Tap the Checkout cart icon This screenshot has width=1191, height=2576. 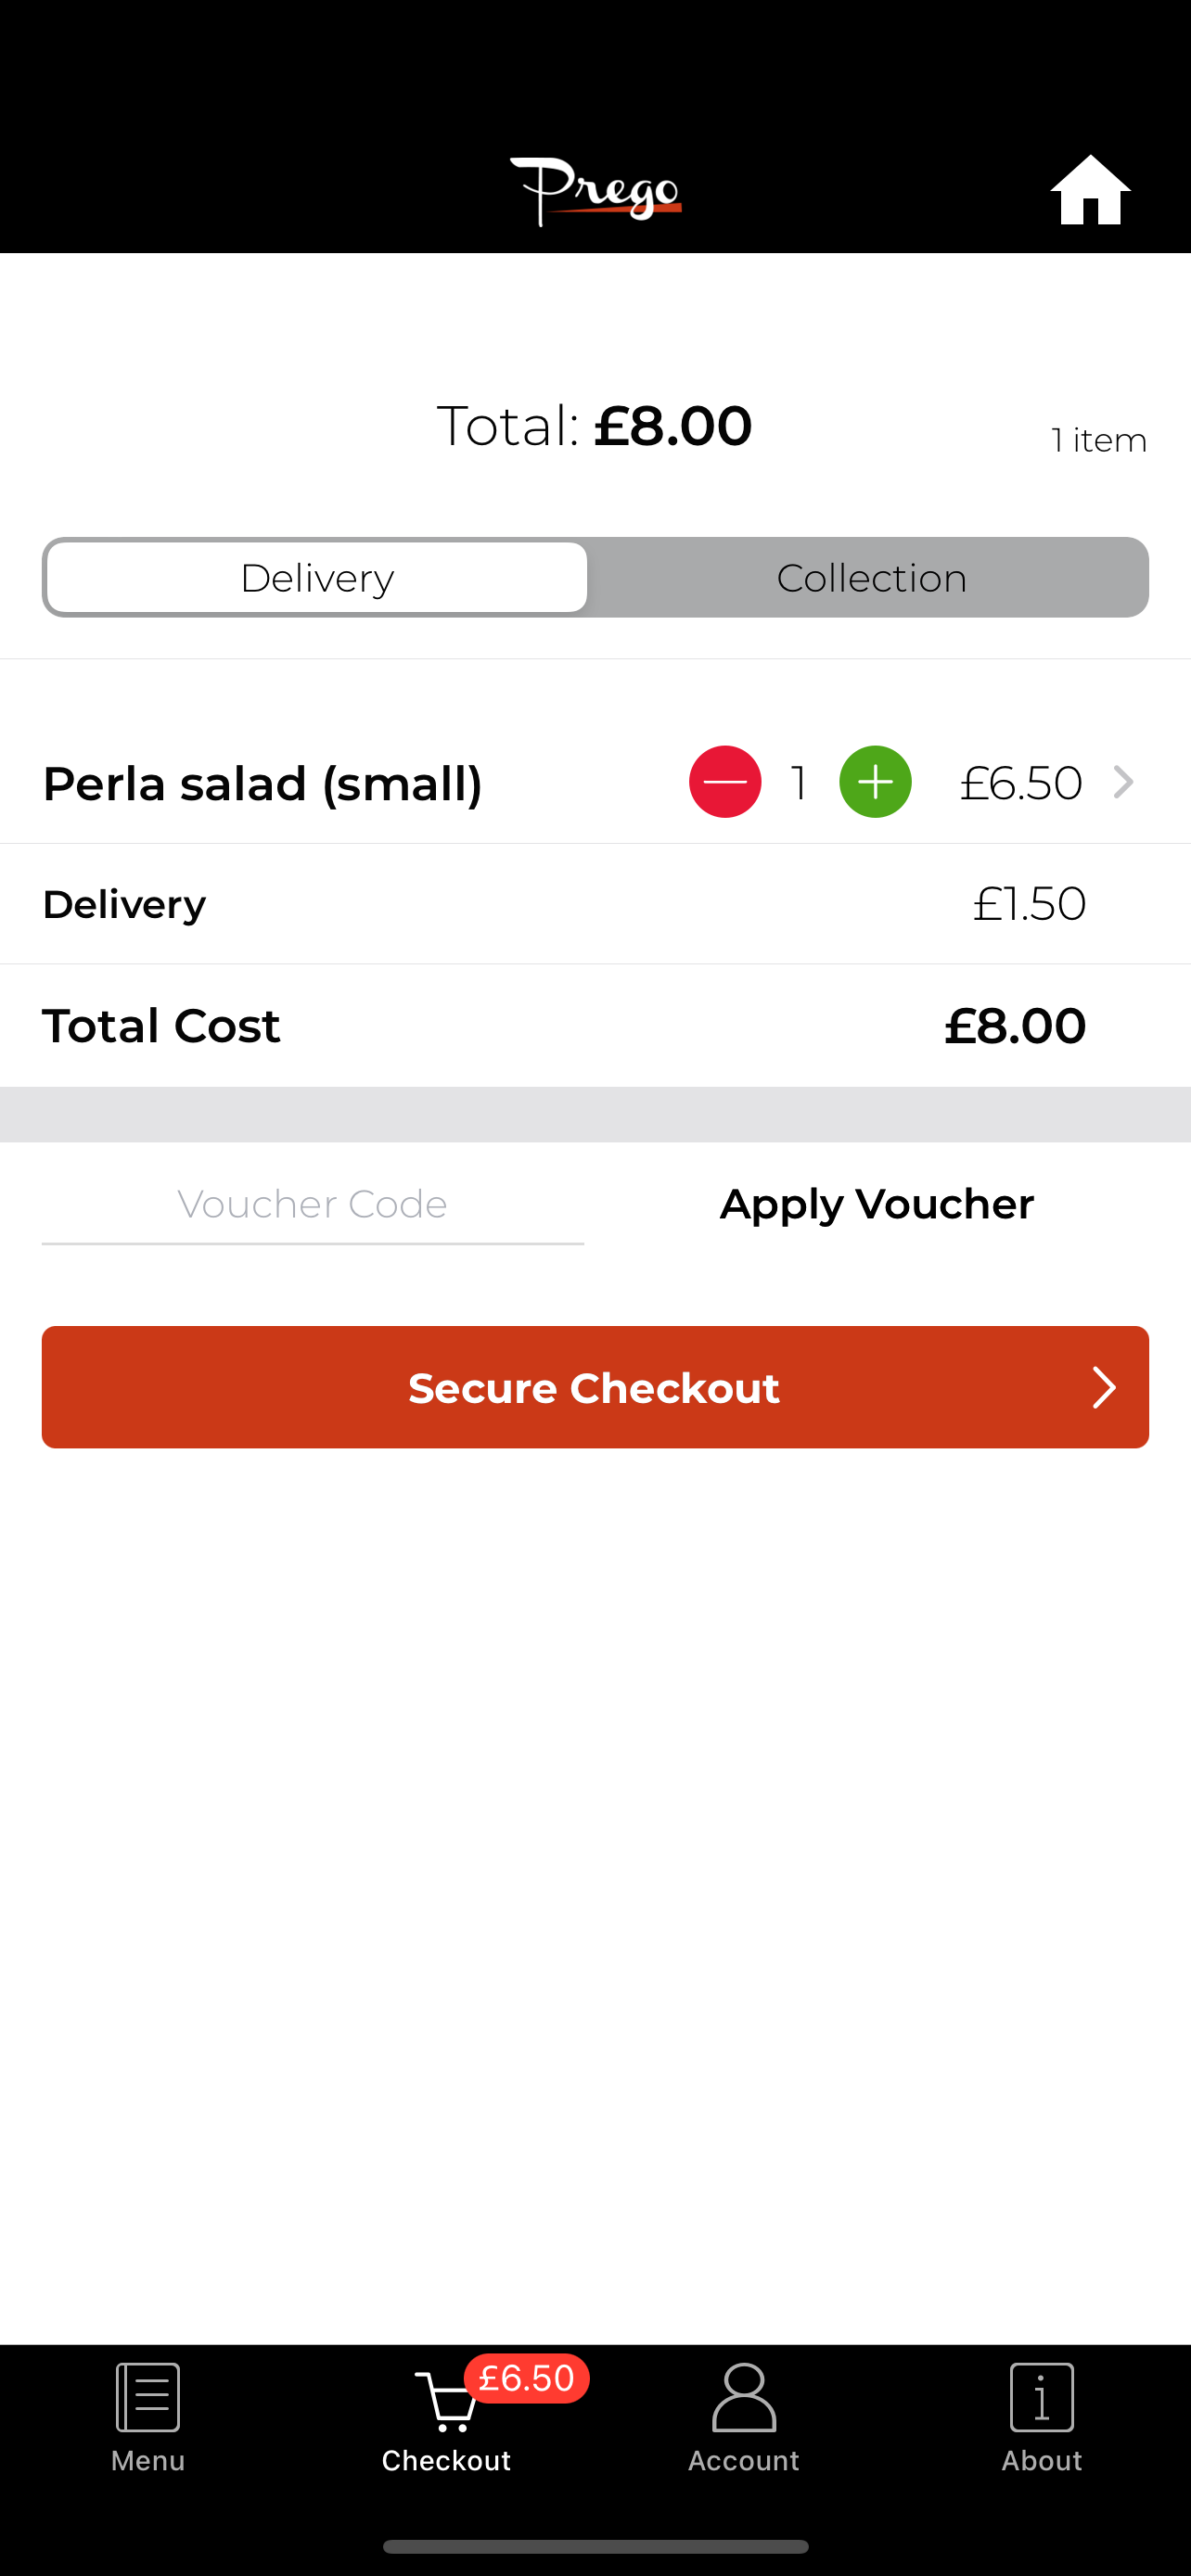[x=446, y=2400]
